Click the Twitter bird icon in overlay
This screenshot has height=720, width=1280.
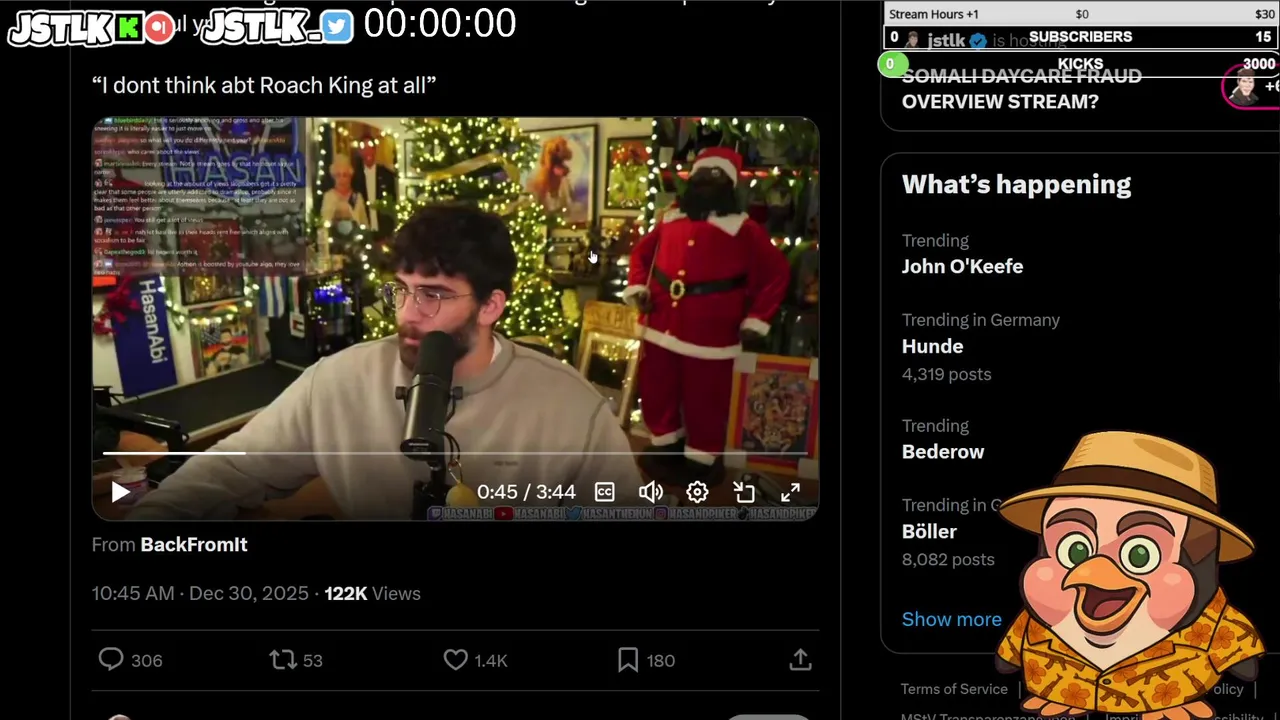coord(338,28)
